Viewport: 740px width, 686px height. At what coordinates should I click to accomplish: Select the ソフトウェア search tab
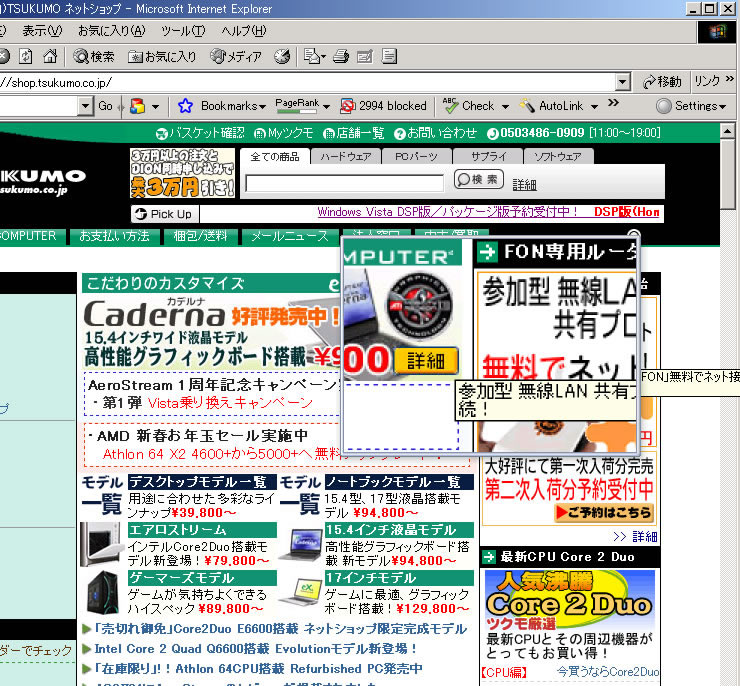558,156
